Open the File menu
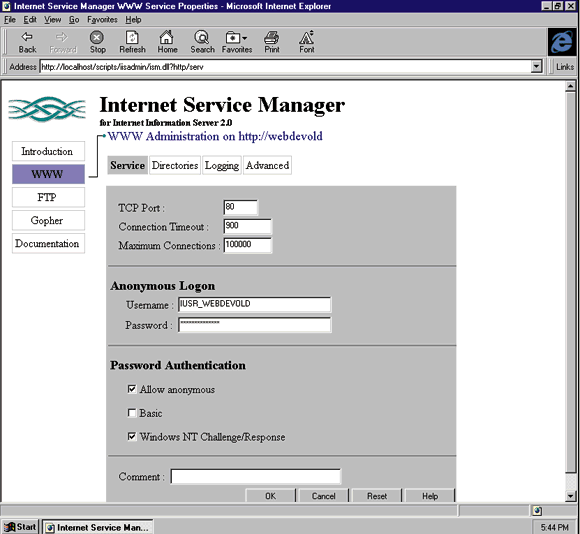This screenshot has height=534, width=580. (10, 20)
